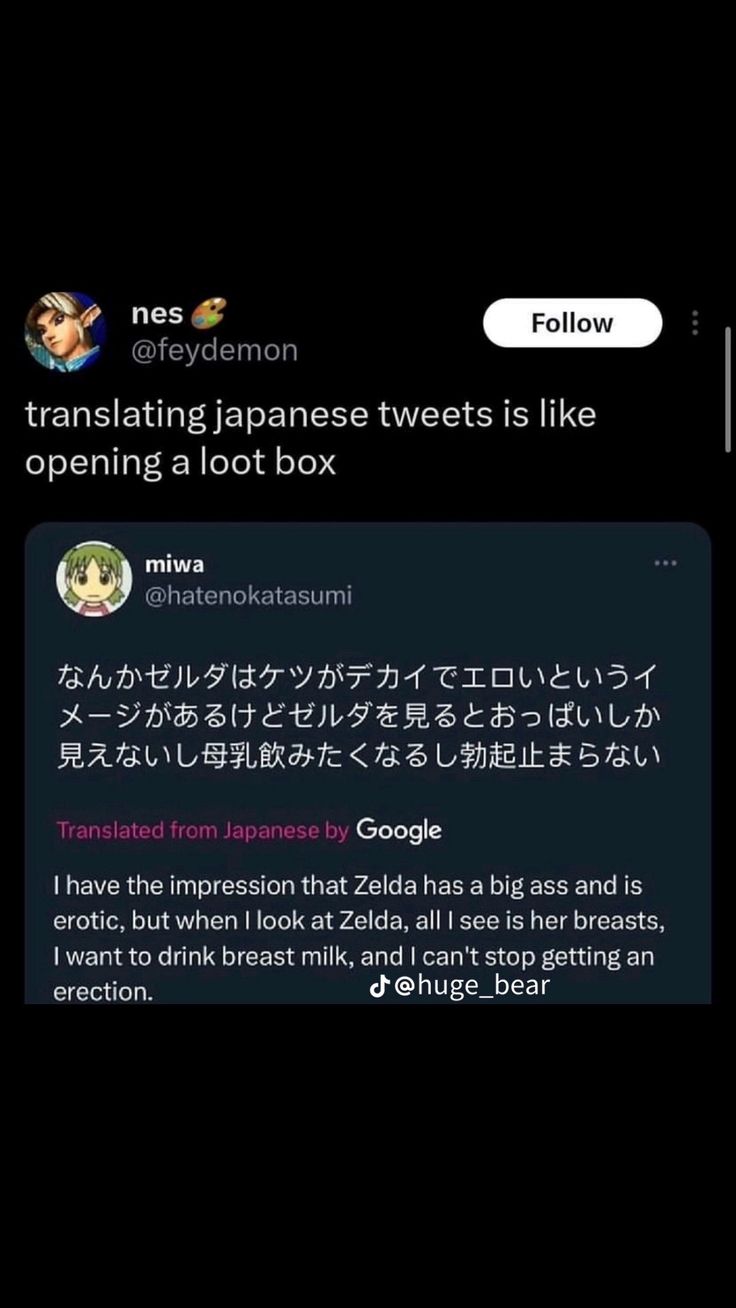The height and width of the screenshot is (1308, 736).
Task: Open miwa's profile avatar
Action: click(94, 580)
